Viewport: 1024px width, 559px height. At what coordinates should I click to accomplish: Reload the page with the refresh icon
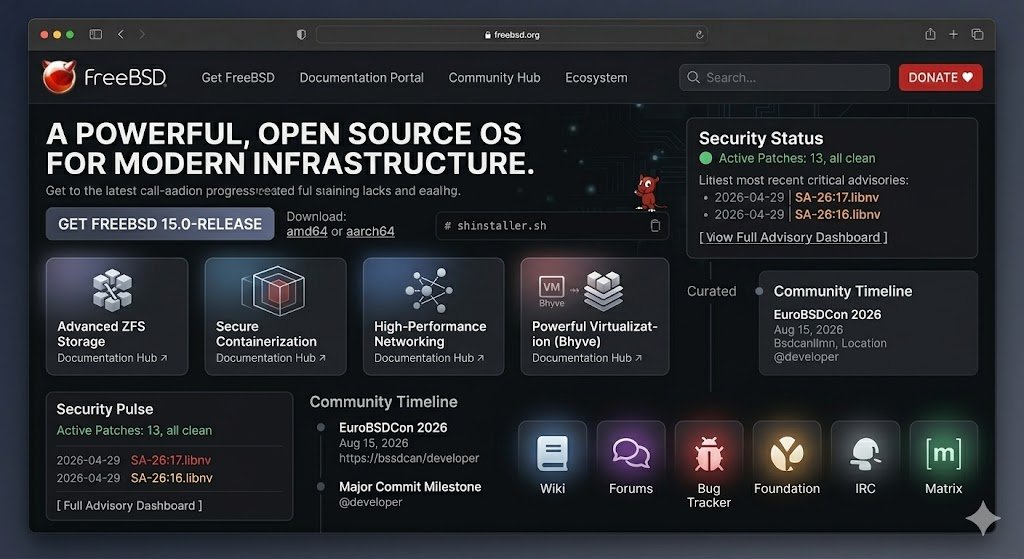699,35
